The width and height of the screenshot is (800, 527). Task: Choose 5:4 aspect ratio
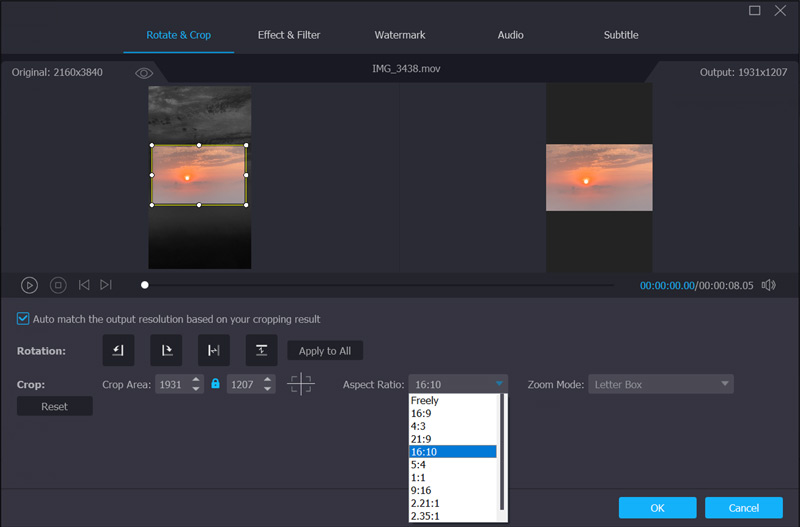coord(453,464)
